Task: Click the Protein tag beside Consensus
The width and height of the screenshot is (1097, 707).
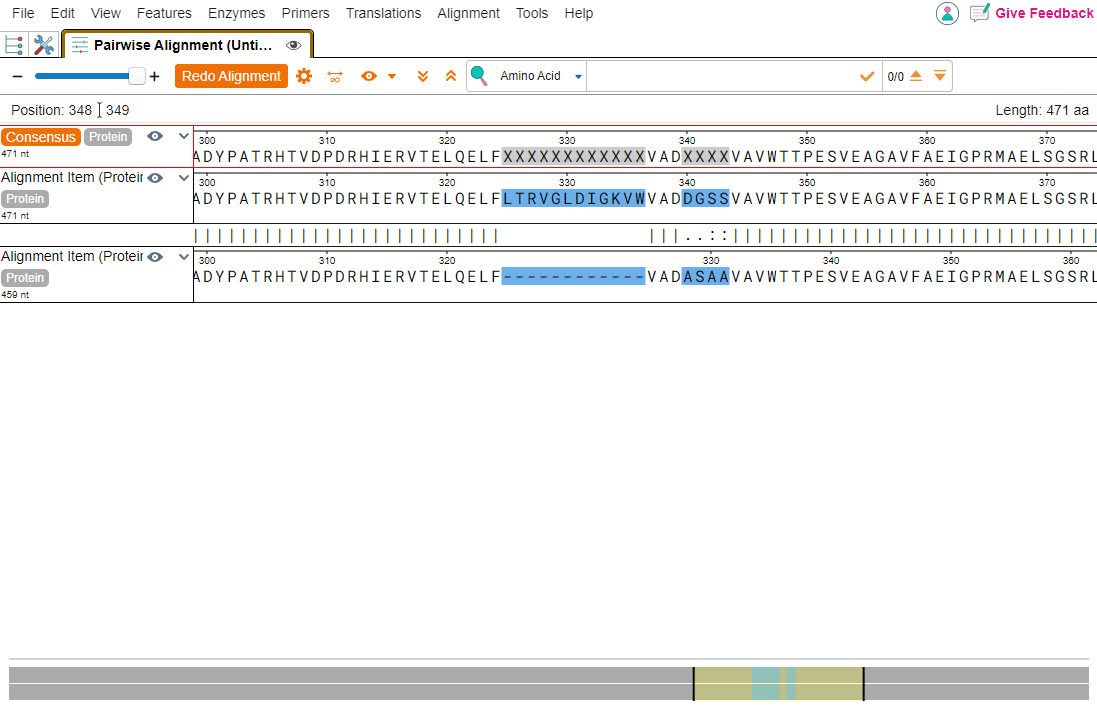Action: 108,137
